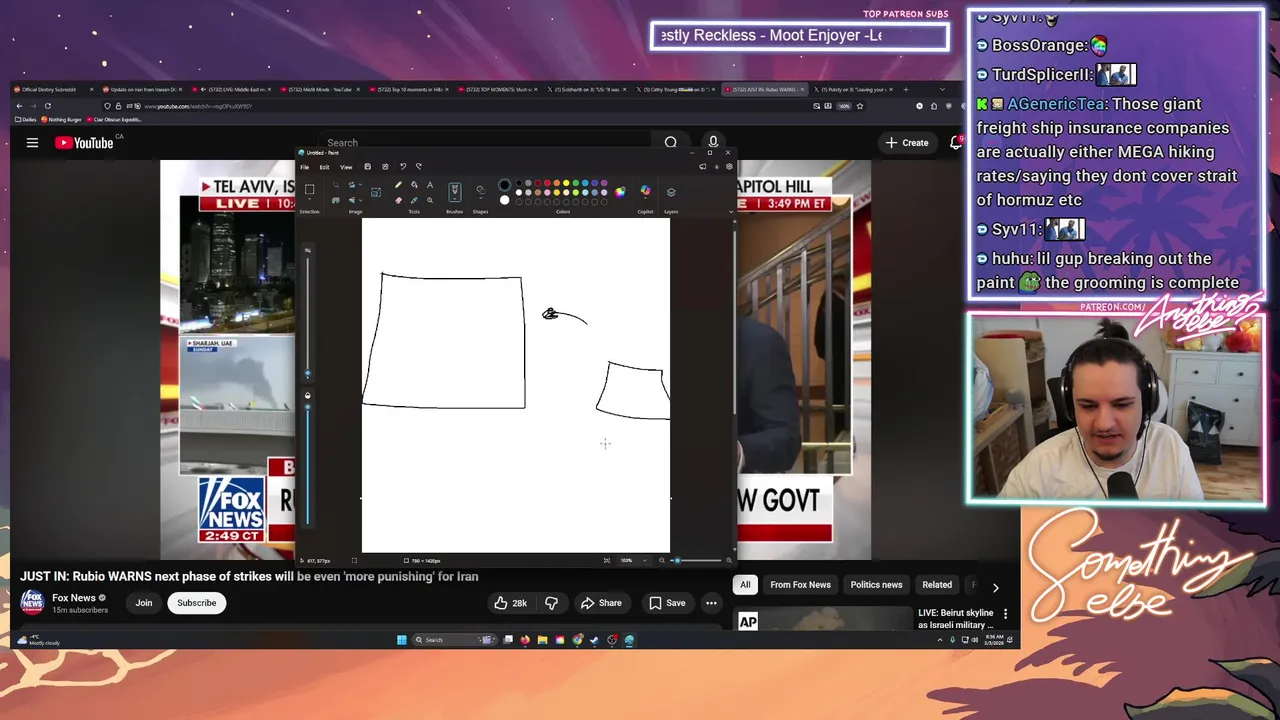Open the Shapes gallery in Paint
Image resolution: width=1280 pixels, height=720 pixels.
click(x=480, y=190)
